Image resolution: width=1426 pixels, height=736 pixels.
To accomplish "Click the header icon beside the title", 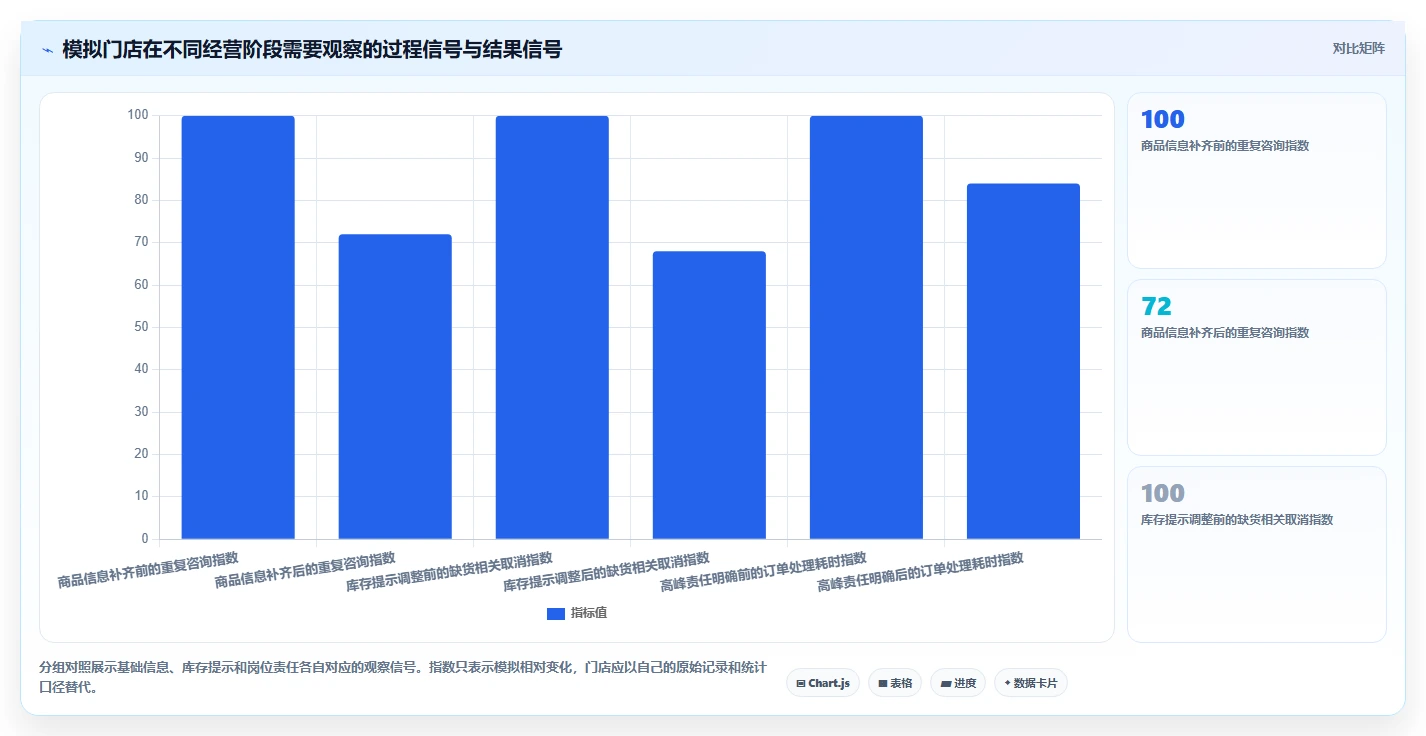I will (x=48, y=49).
